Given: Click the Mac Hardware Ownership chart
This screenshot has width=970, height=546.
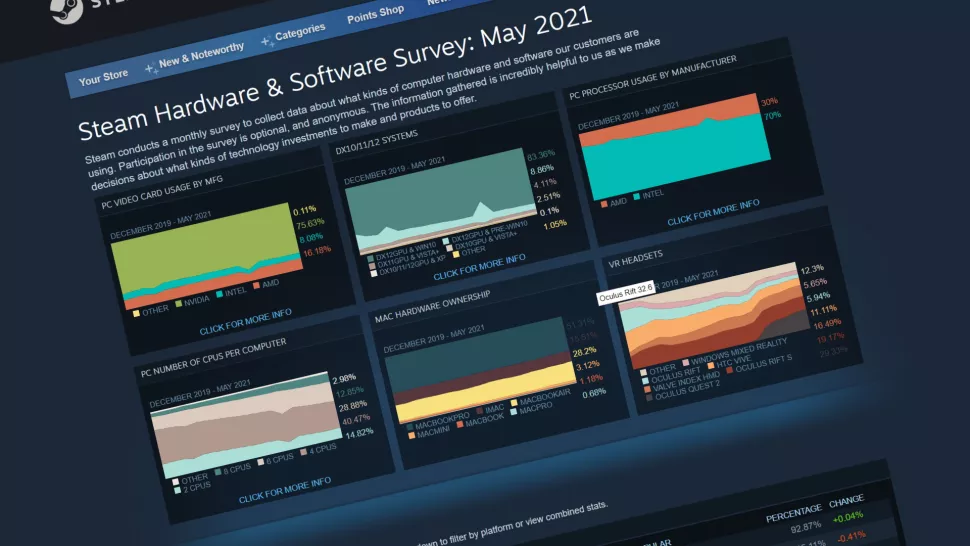Looking at the screenshot, I should coord(481,370).
